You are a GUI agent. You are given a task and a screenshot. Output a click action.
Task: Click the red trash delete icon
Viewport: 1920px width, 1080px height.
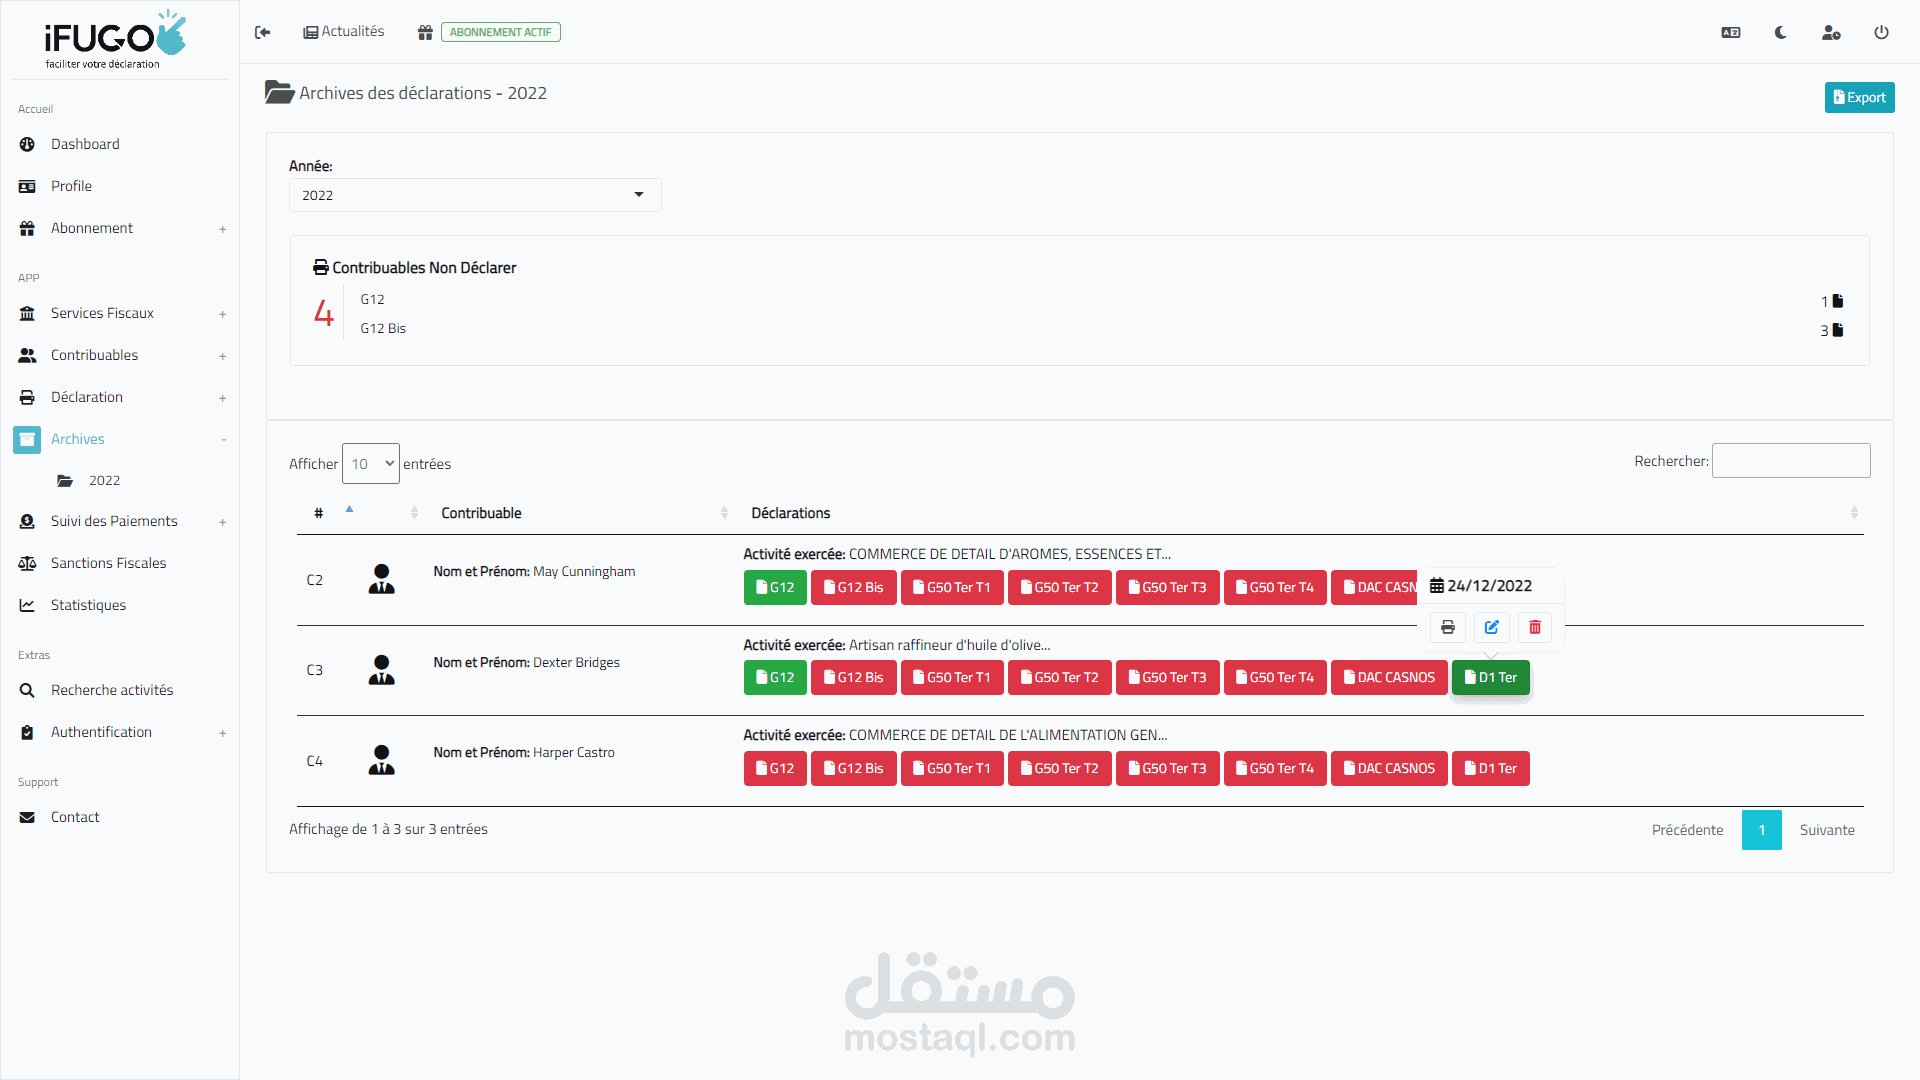(1535, 627)
